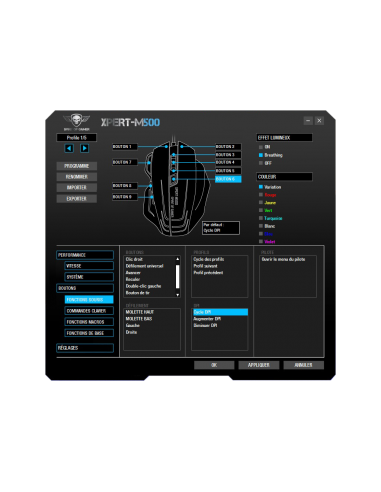Select Augmenter DPI entry
This screenshot has width=381, height=492.
pyautogui.click(x=207, y=319)
